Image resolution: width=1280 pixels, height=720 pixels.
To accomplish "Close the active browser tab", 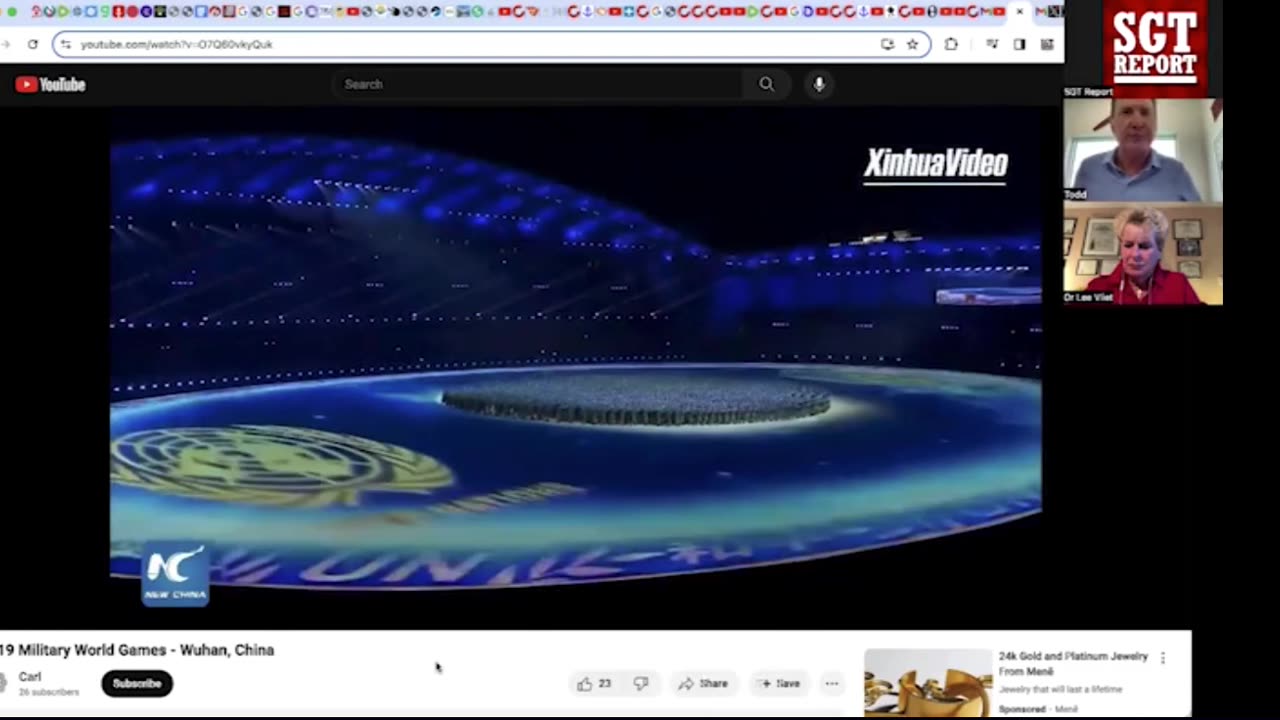I will click(1019, 12).
